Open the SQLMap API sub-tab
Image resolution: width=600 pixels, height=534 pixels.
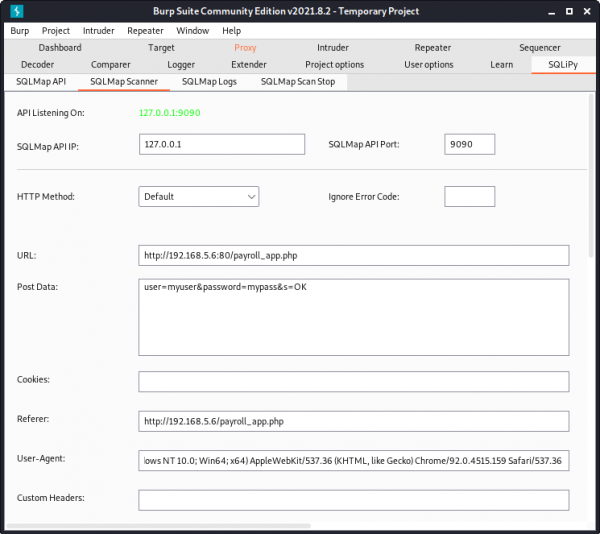pyautogui.click(x=41, y=82)
